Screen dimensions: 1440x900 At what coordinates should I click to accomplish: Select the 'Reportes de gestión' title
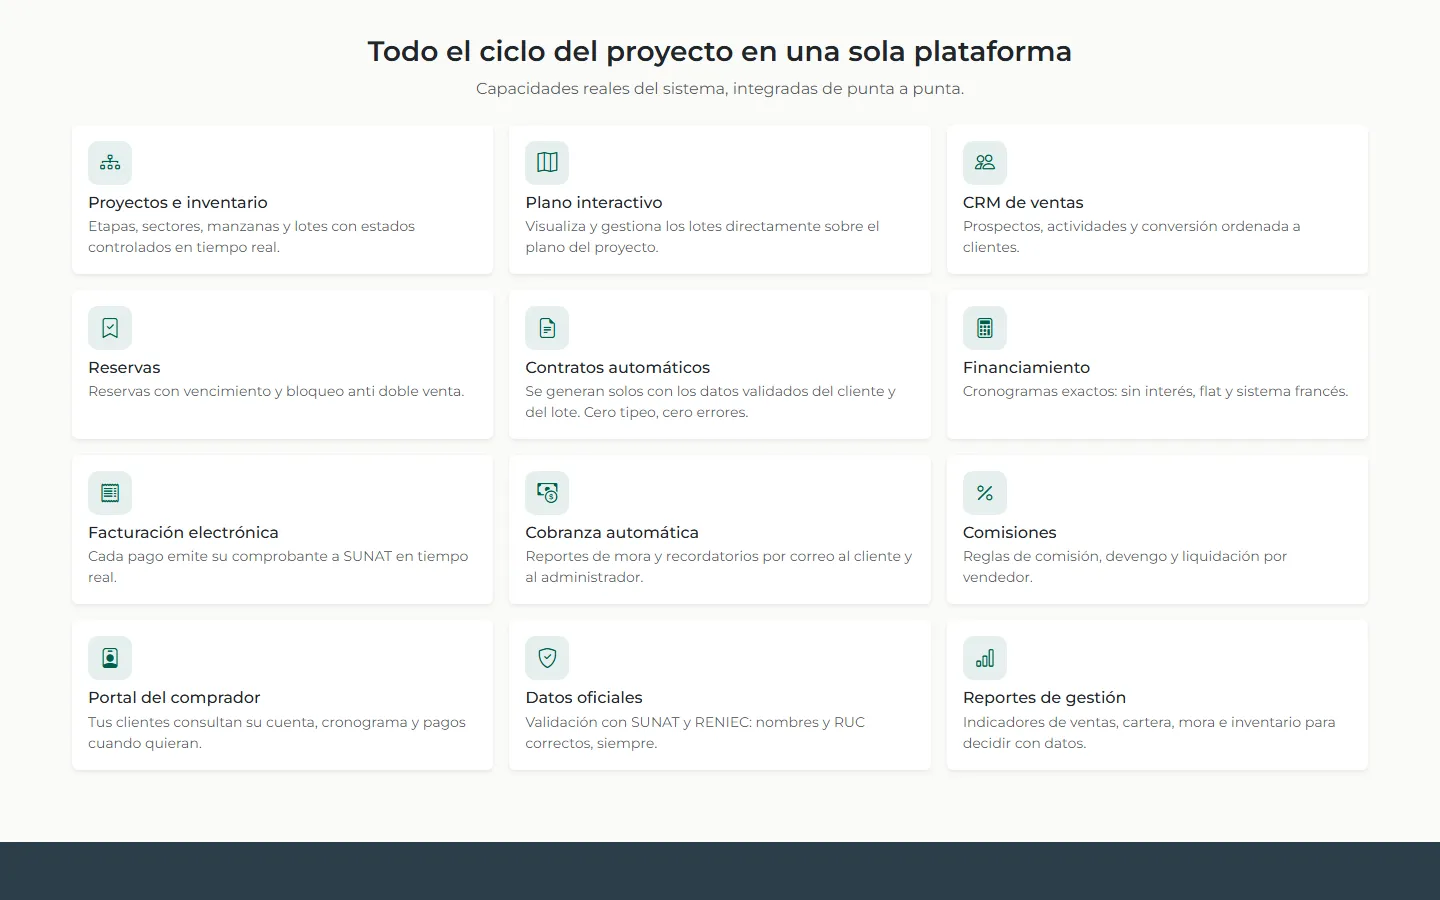[1044, 697]
